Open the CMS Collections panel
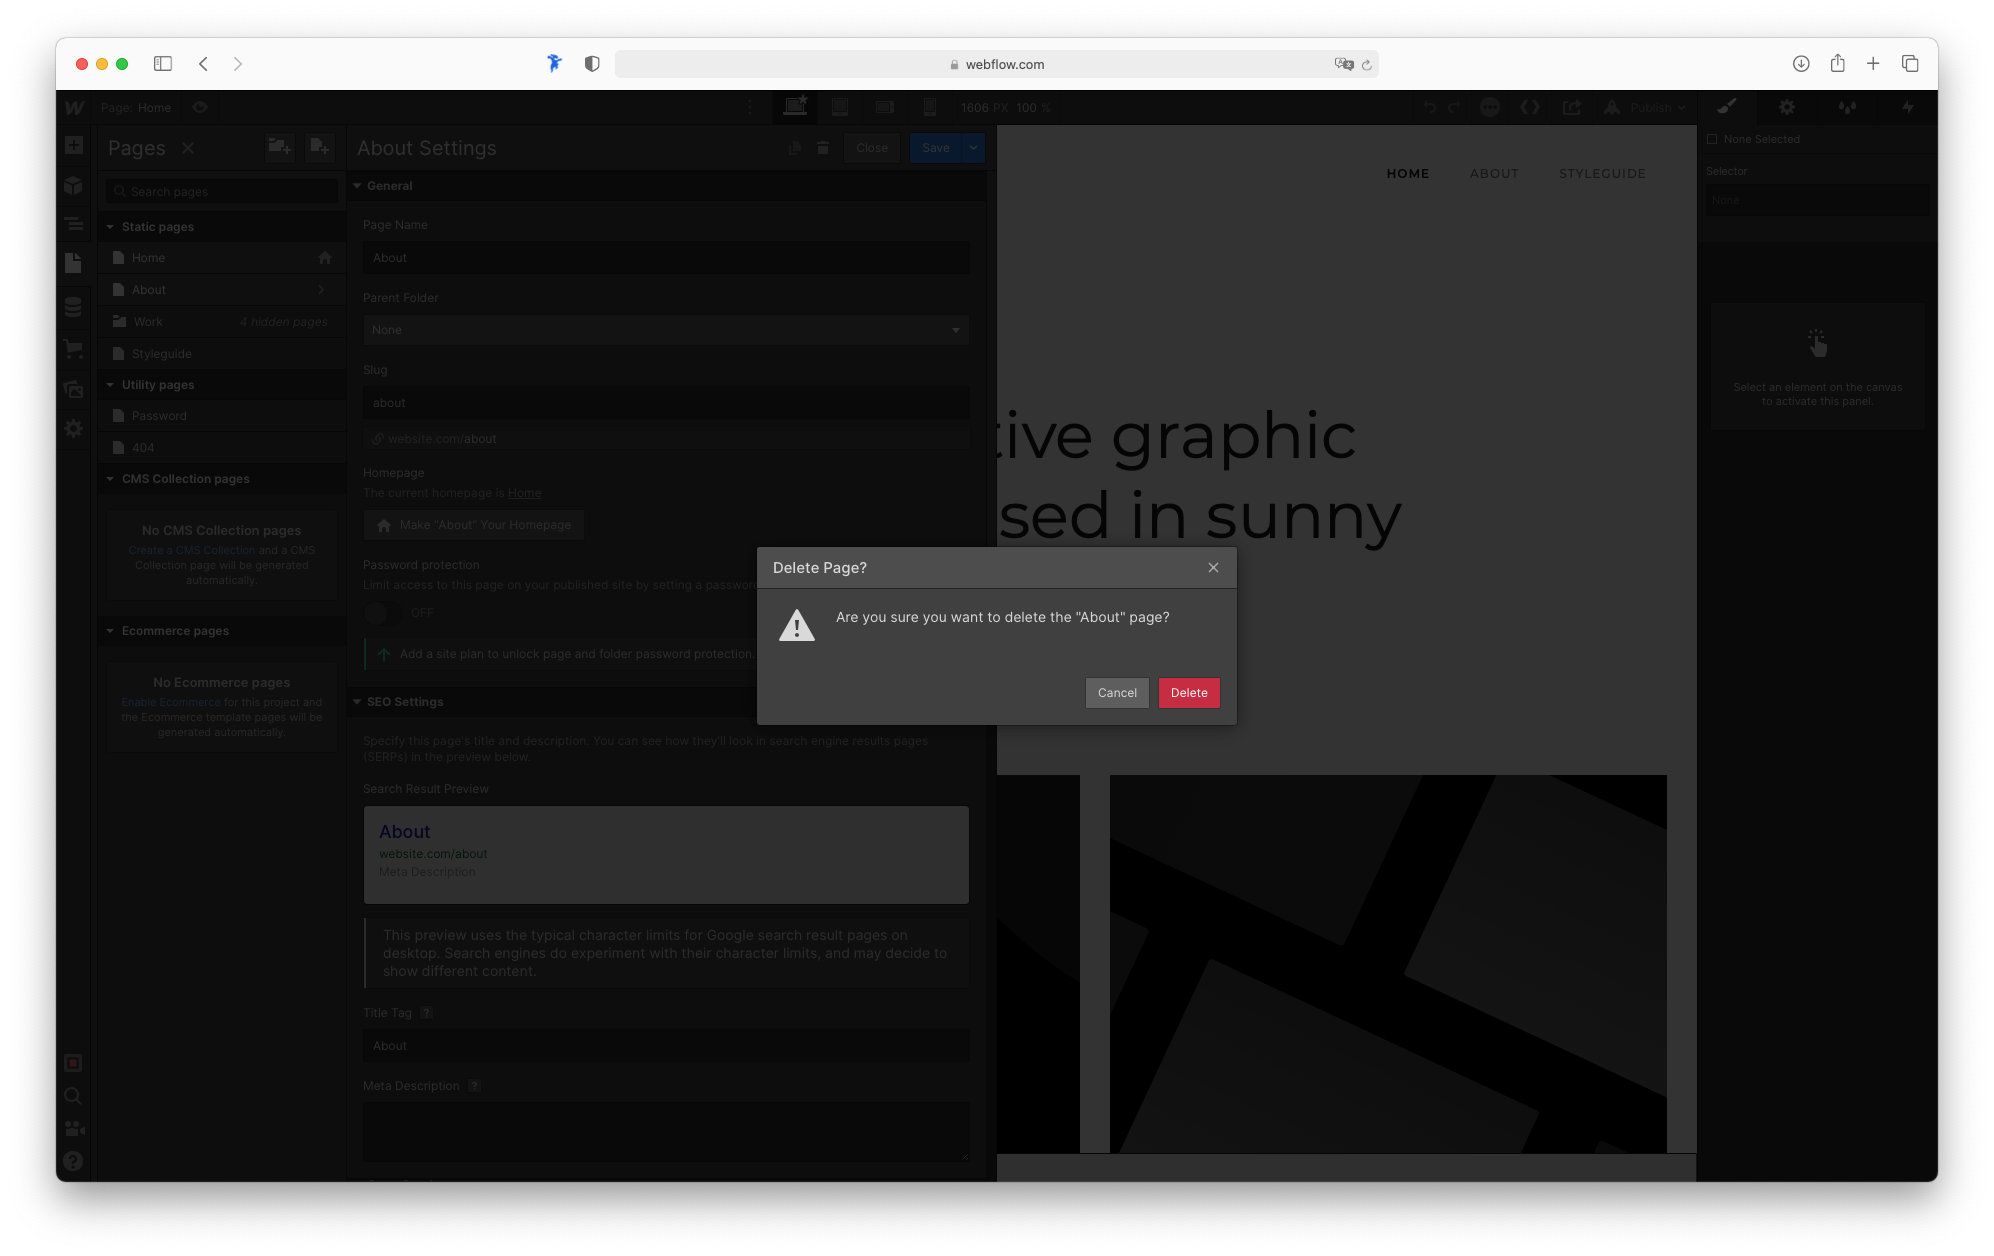 point(74,307)
